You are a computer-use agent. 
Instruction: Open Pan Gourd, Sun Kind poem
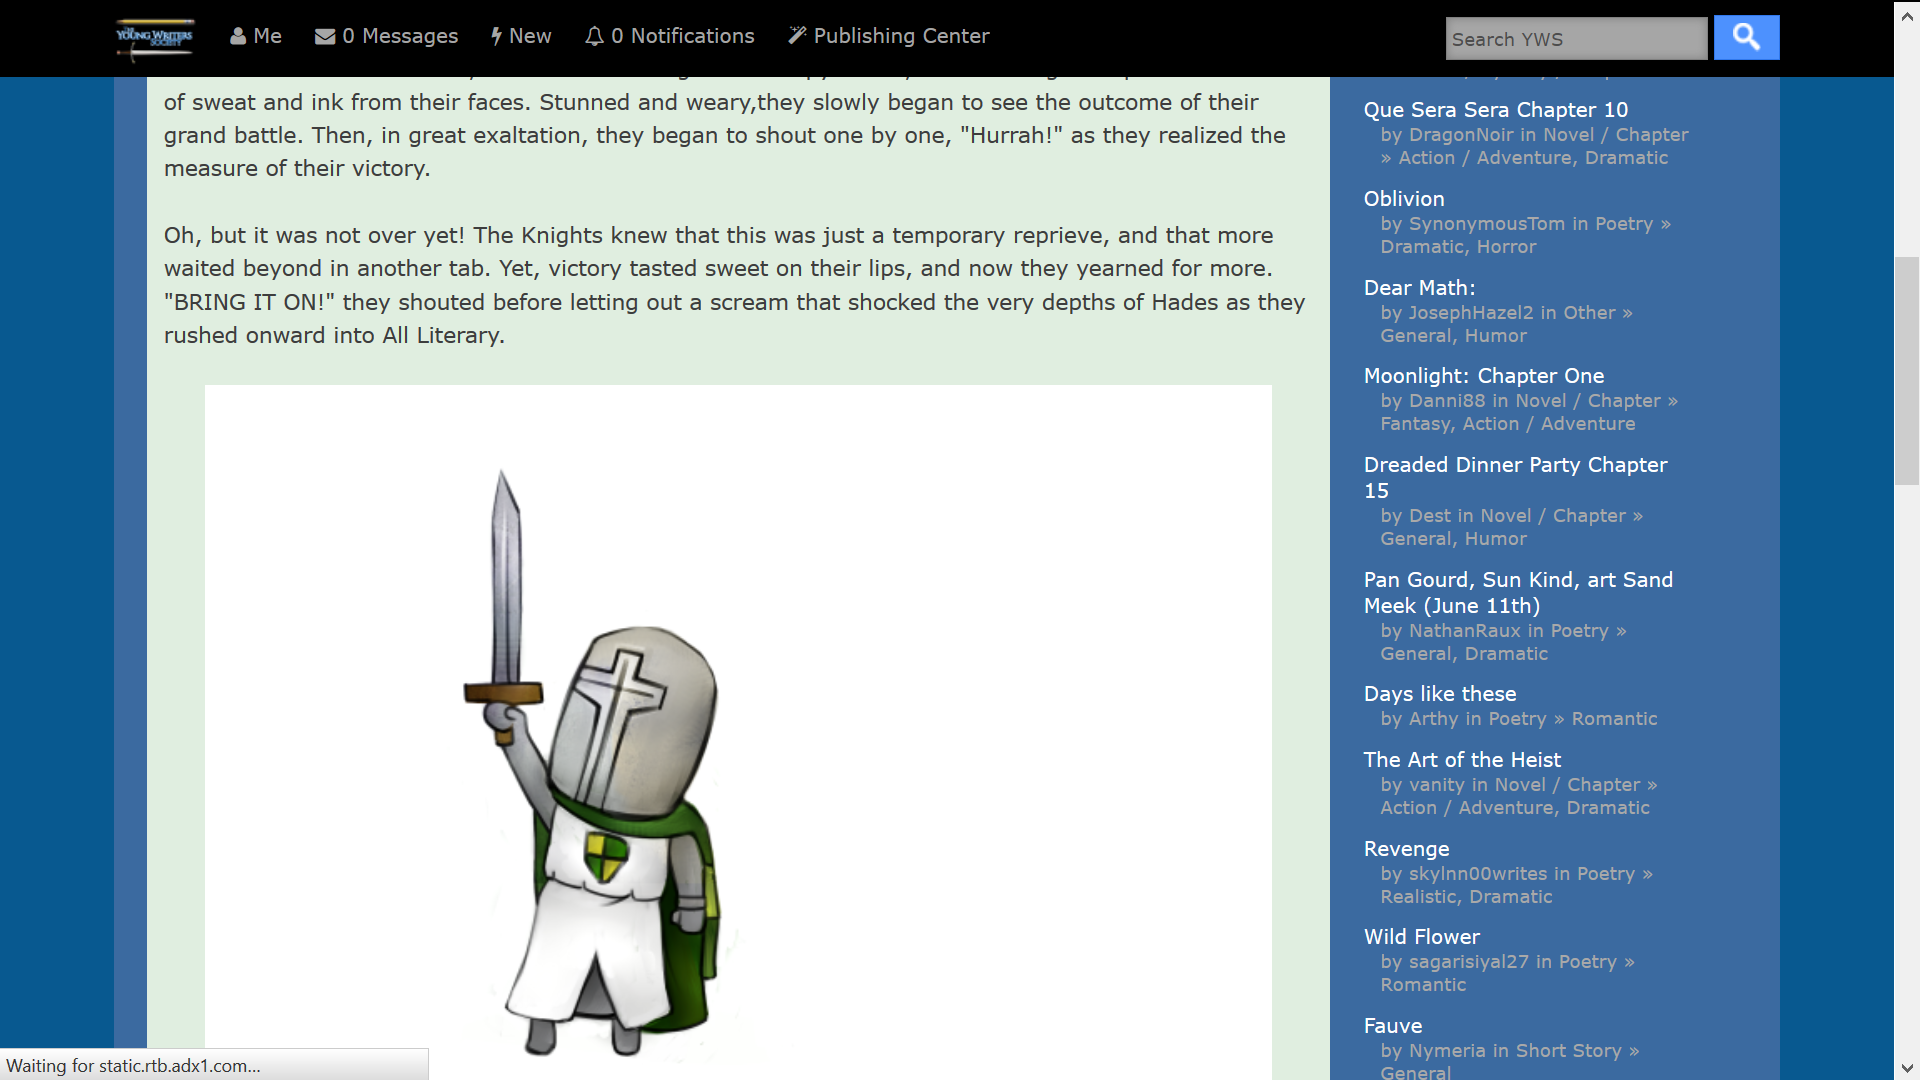click(1518, 593)
